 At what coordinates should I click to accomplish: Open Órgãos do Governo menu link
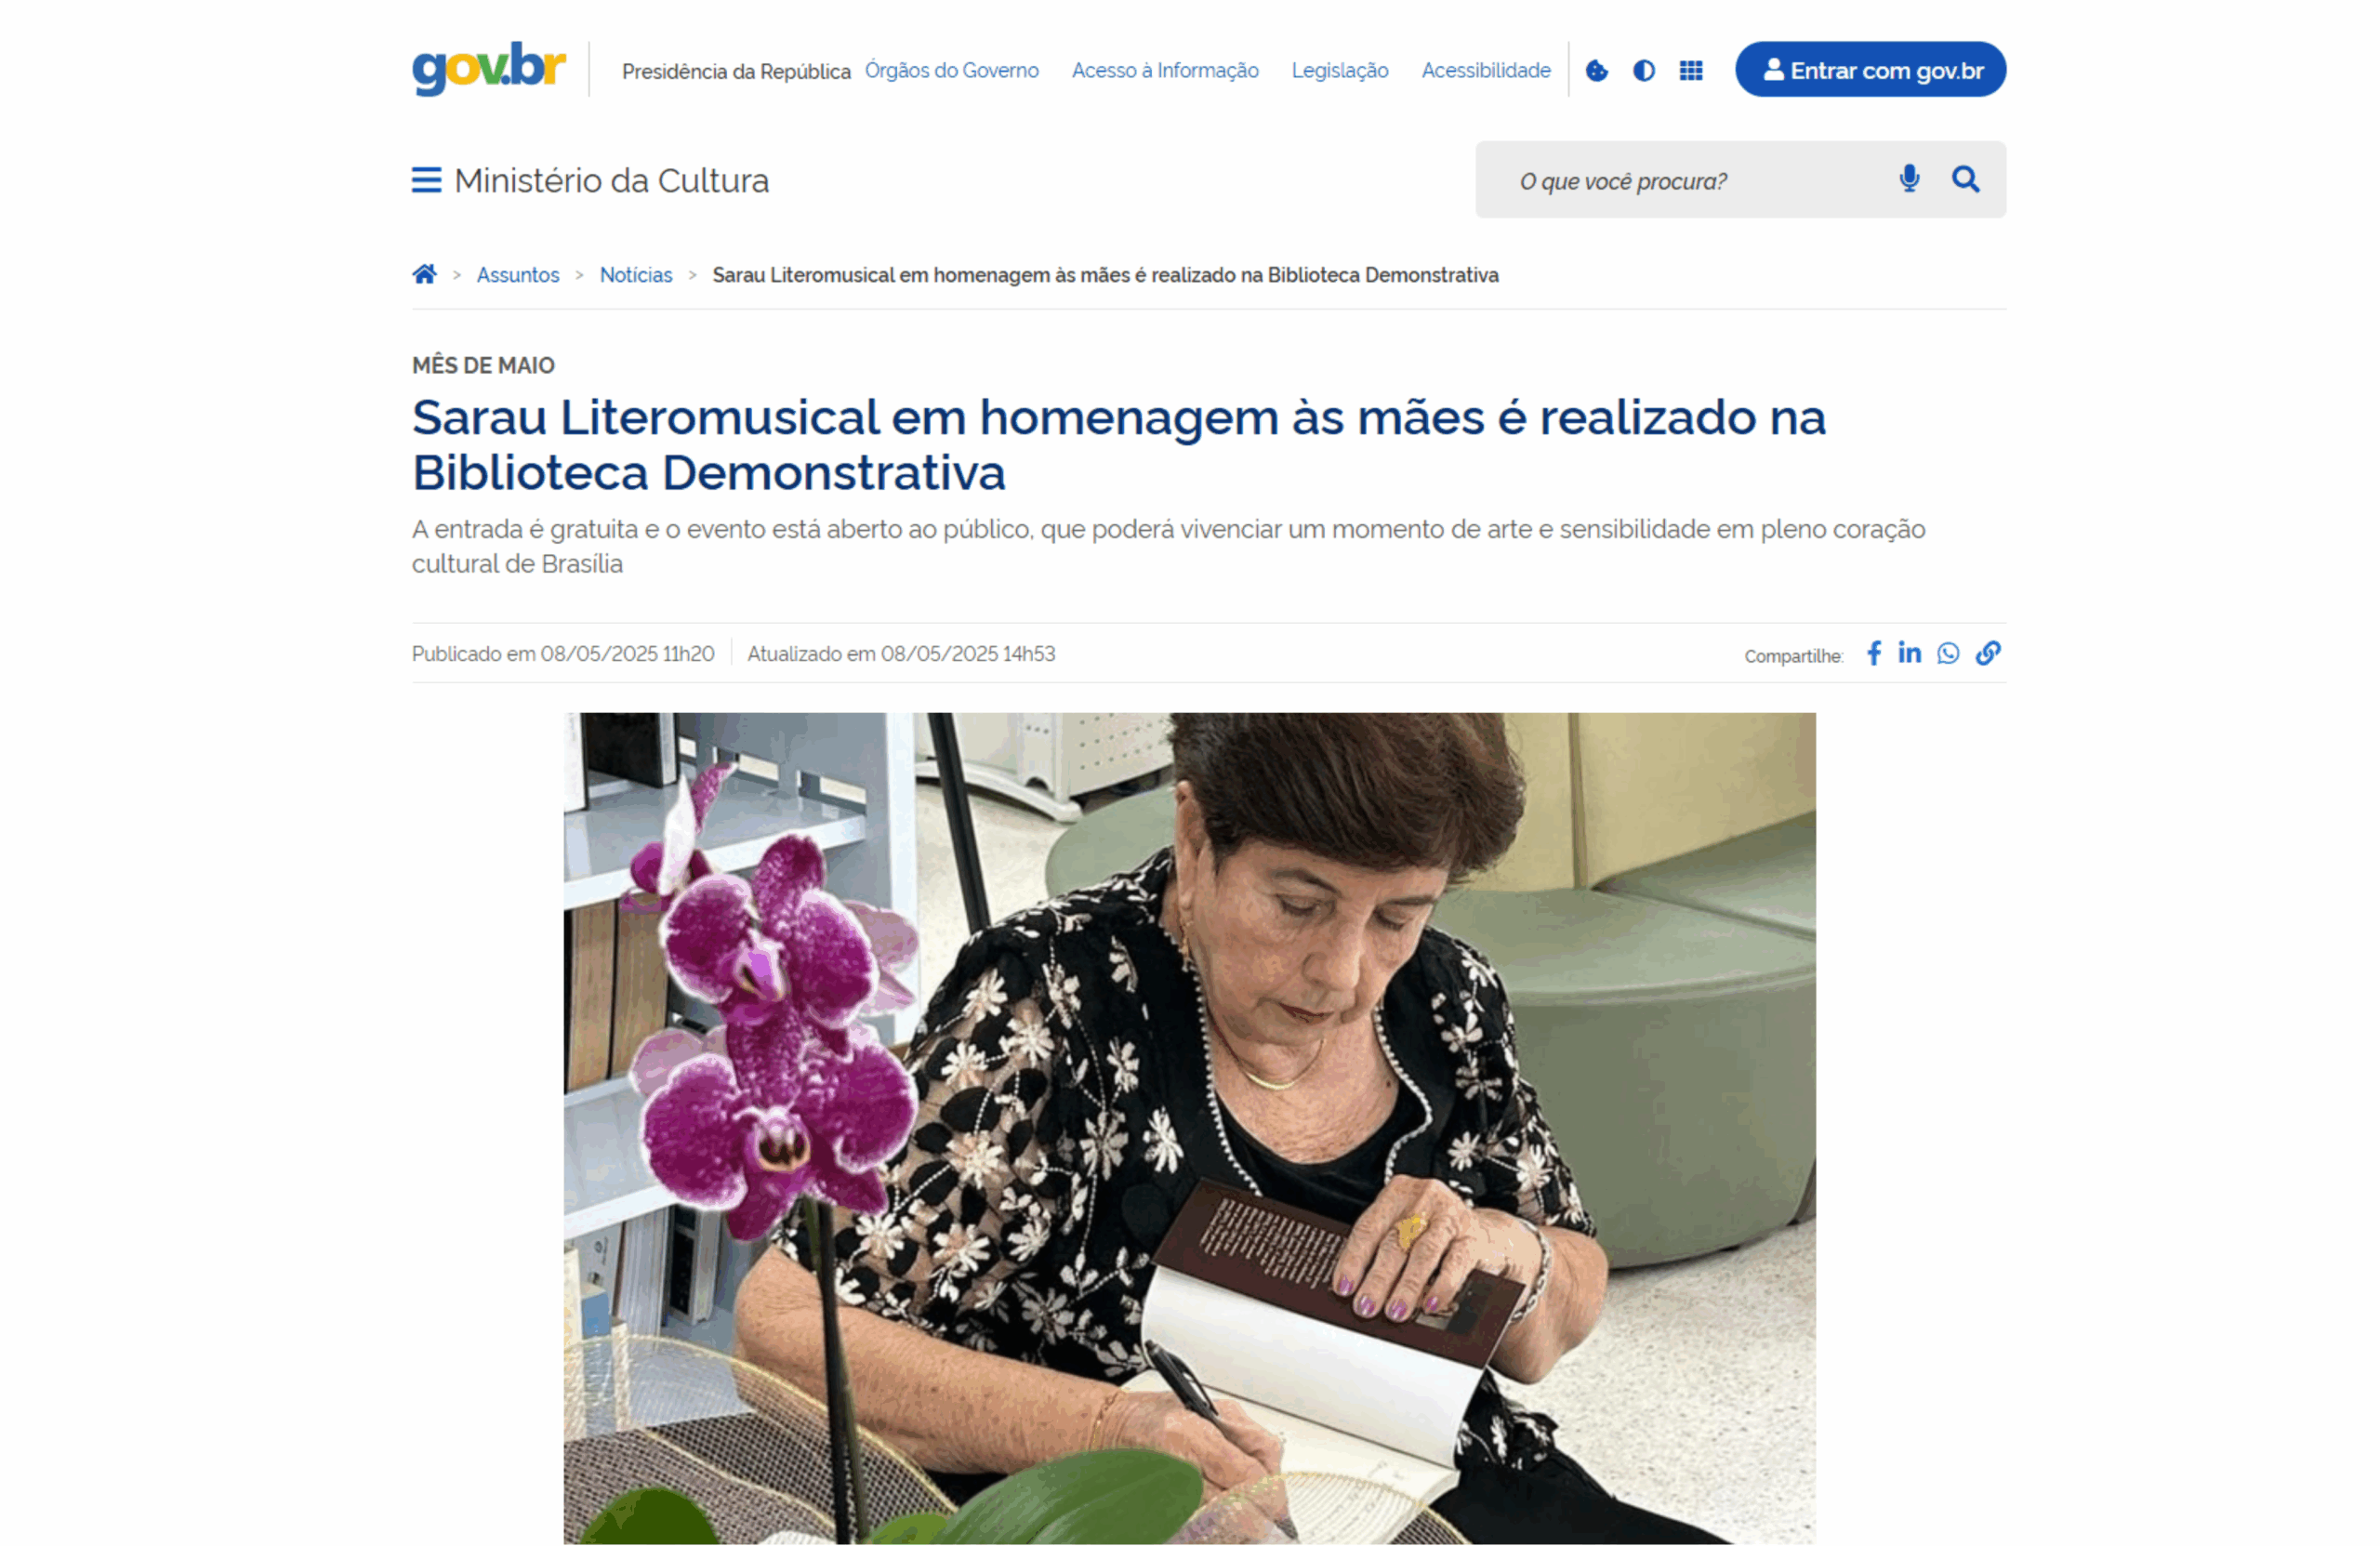(x=951, y=70)
